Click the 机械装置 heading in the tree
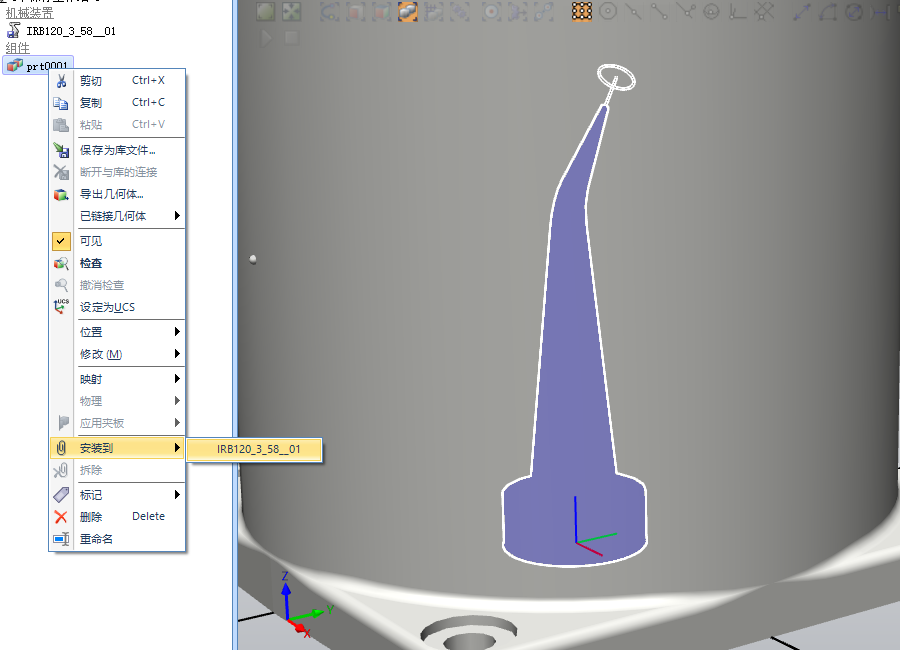 (29, 13)
